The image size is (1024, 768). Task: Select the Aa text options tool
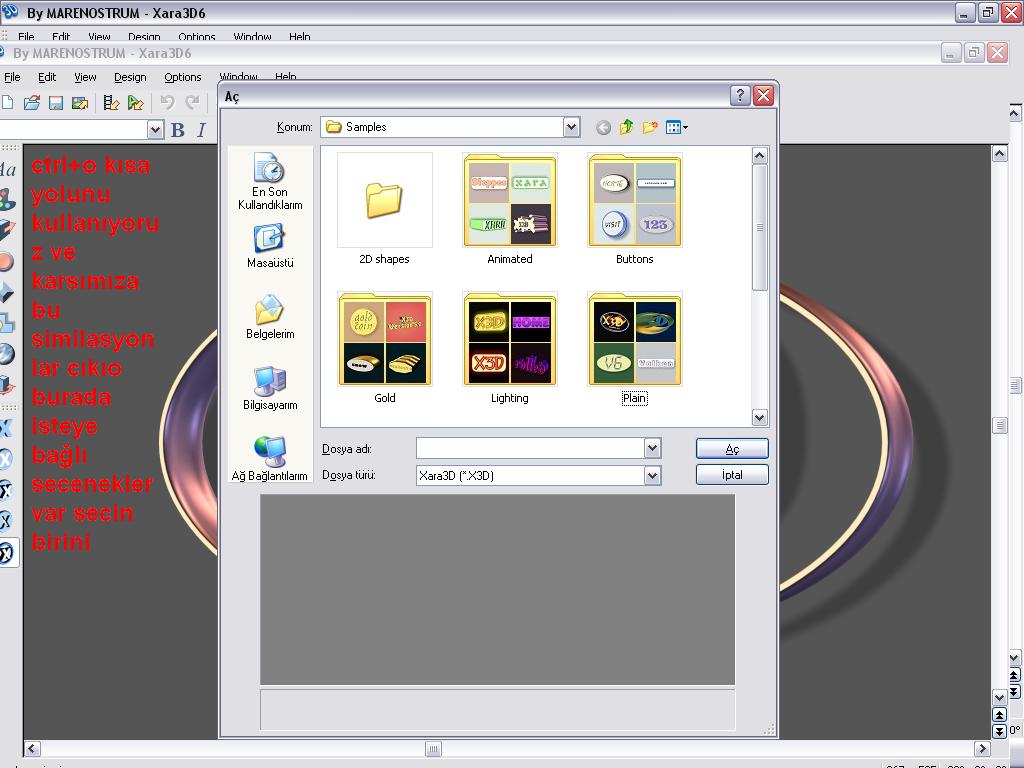tap(7, 170)
